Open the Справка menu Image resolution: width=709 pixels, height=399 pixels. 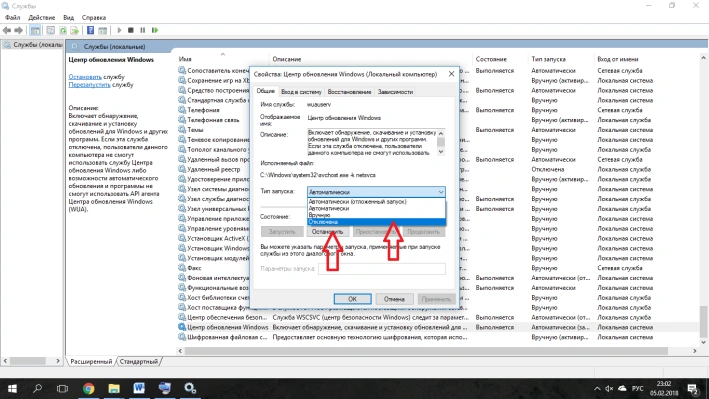[x=94, y=18]
